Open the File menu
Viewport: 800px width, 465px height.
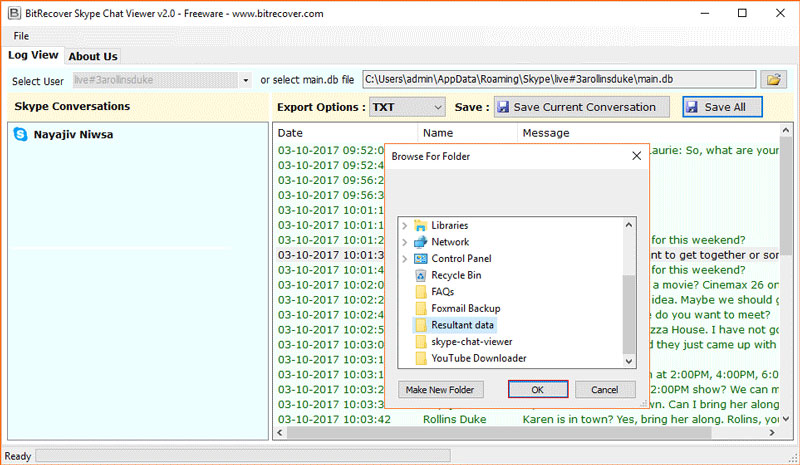coord(21,36)
